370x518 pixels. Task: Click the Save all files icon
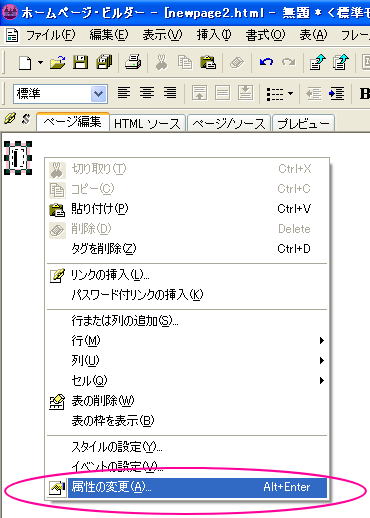[x=104, y=62]
